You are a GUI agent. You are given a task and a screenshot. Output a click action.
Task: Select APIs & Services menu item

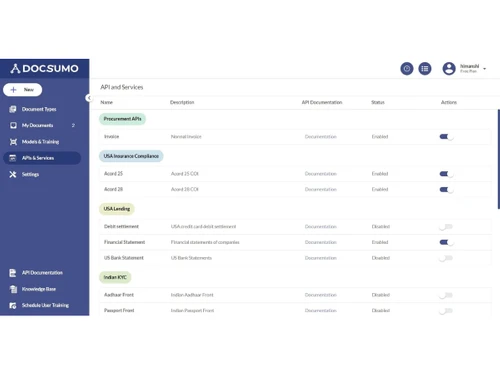[42, 158]
